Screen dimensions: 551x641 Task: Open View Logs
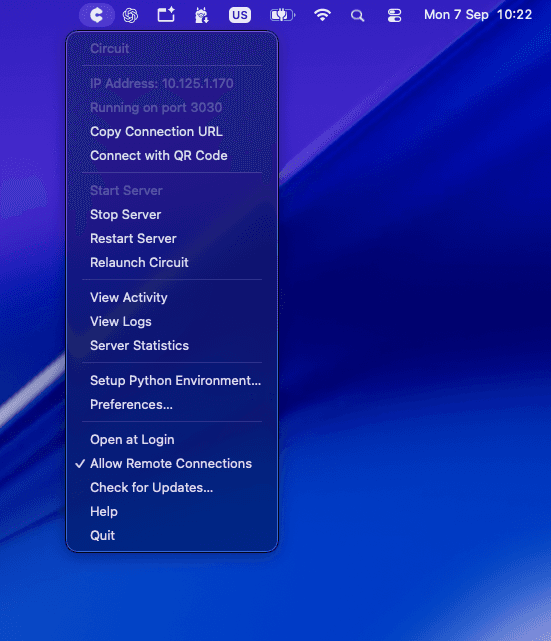(172, 322)
